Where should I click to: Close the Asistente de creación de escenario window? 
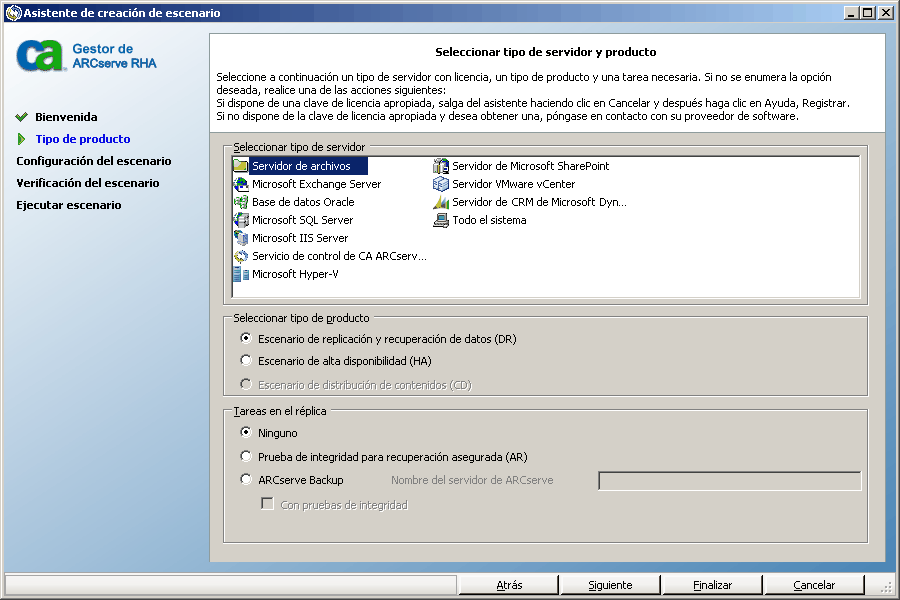(886, 13)
